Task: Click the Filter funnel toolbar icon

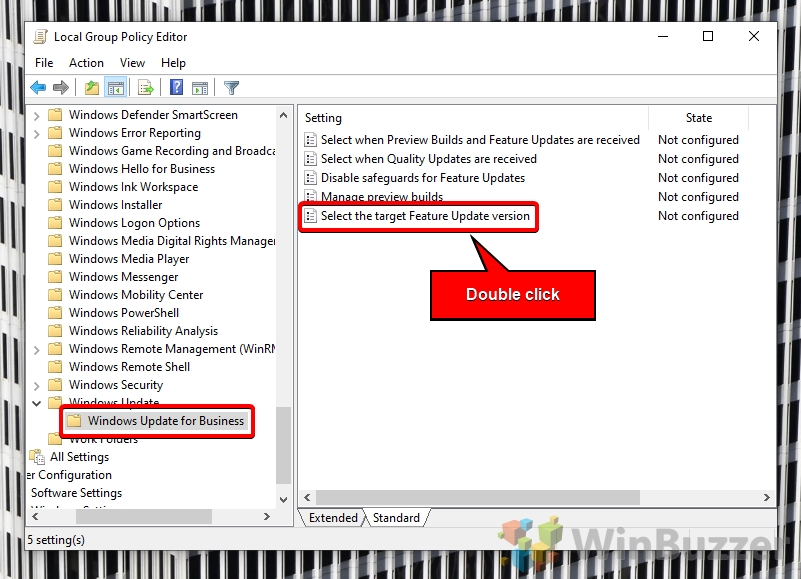Action: coord(231,88)
